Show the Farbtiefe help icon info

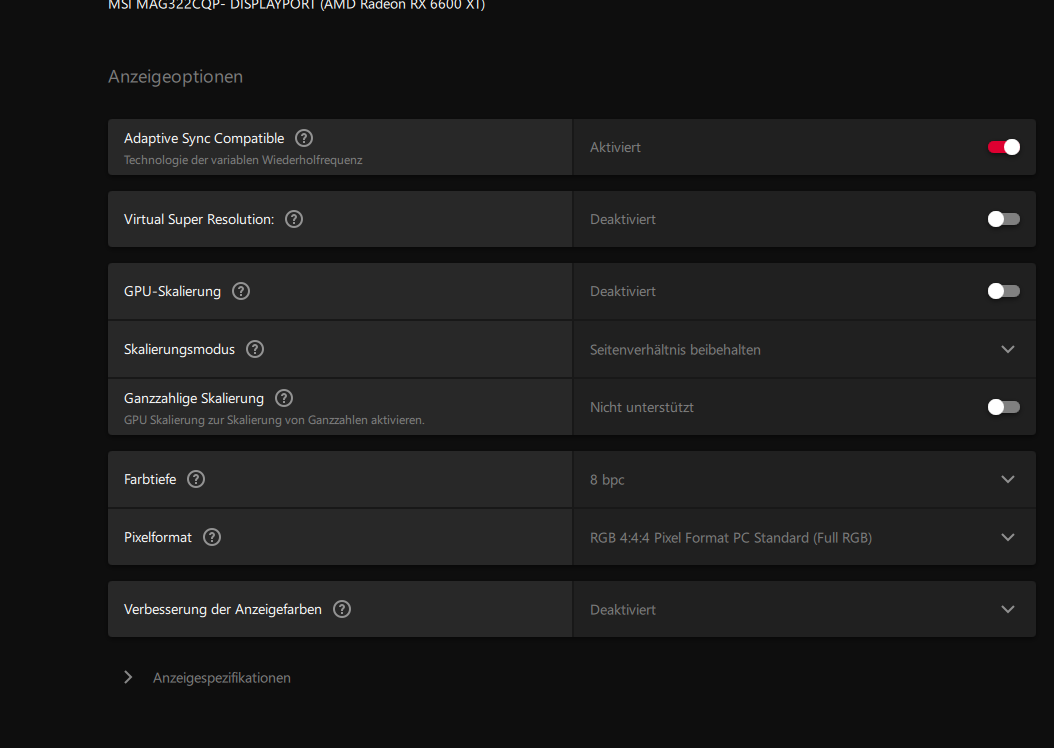click(x=196, y=479)
